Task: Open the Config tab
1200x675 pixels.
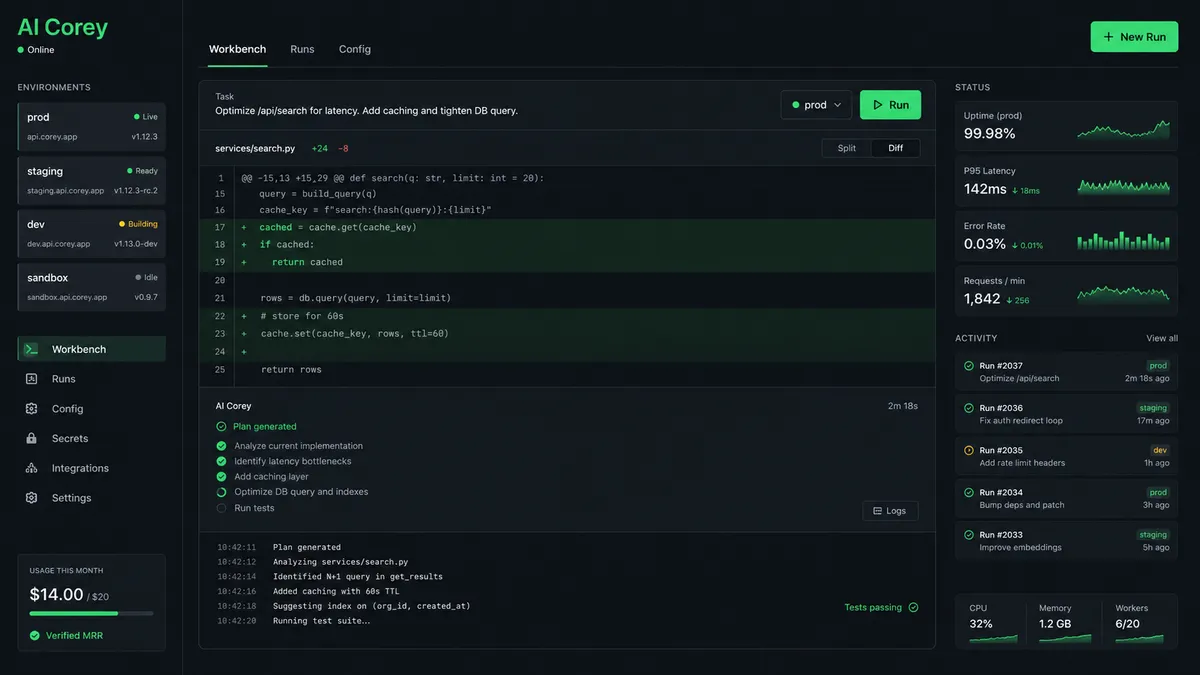Action: (355, 49)
